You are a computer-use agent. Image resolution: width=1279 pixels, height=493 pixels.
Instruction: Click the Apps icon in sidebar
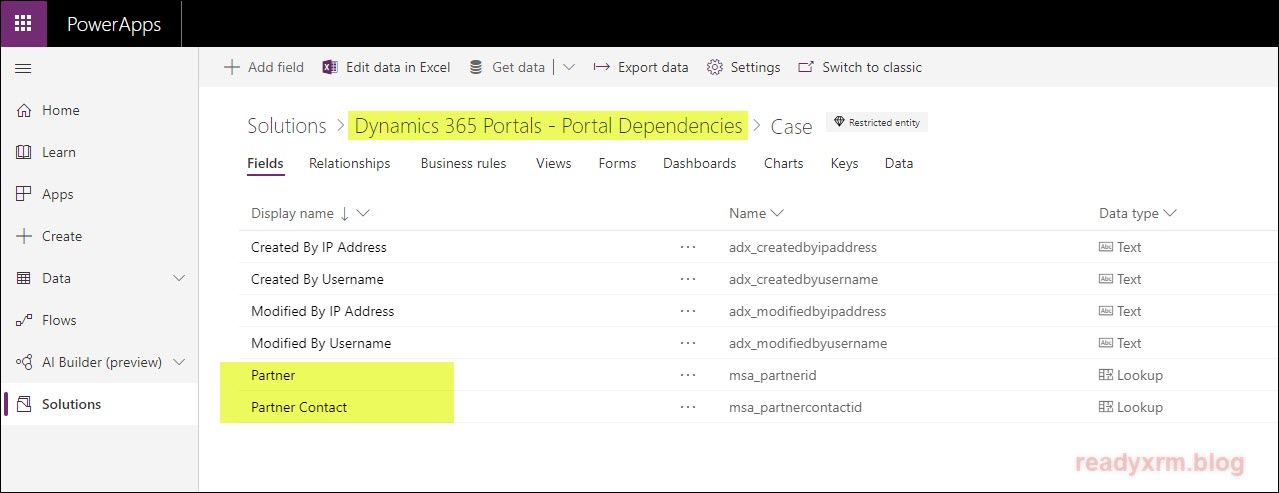[x=24, y=195]
